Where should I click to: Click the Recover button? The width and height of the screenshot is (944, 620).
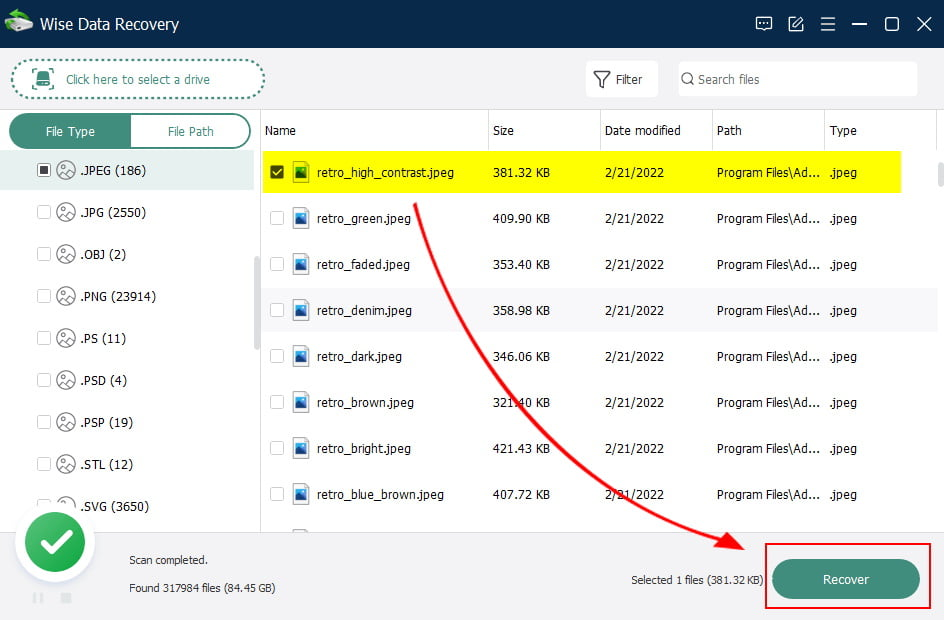[845, 579]
